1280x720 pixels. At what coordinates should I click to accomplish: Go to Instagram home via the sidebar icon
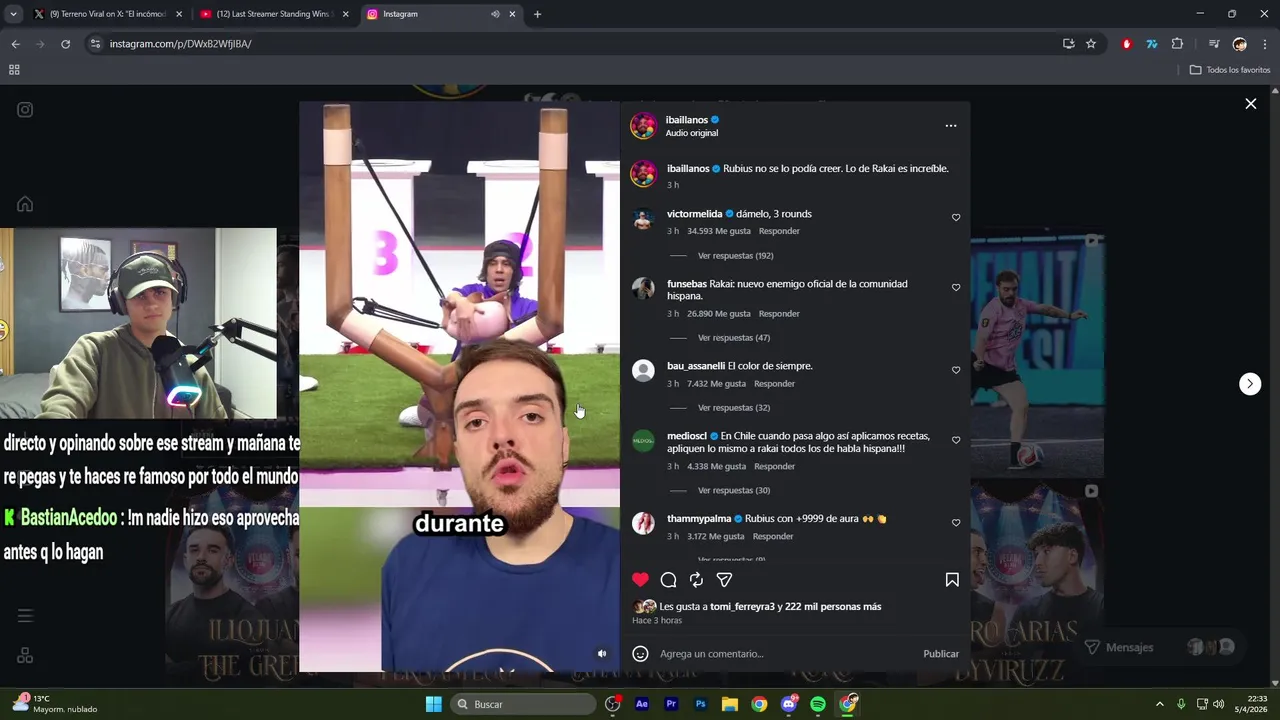(x=25, y=204)
